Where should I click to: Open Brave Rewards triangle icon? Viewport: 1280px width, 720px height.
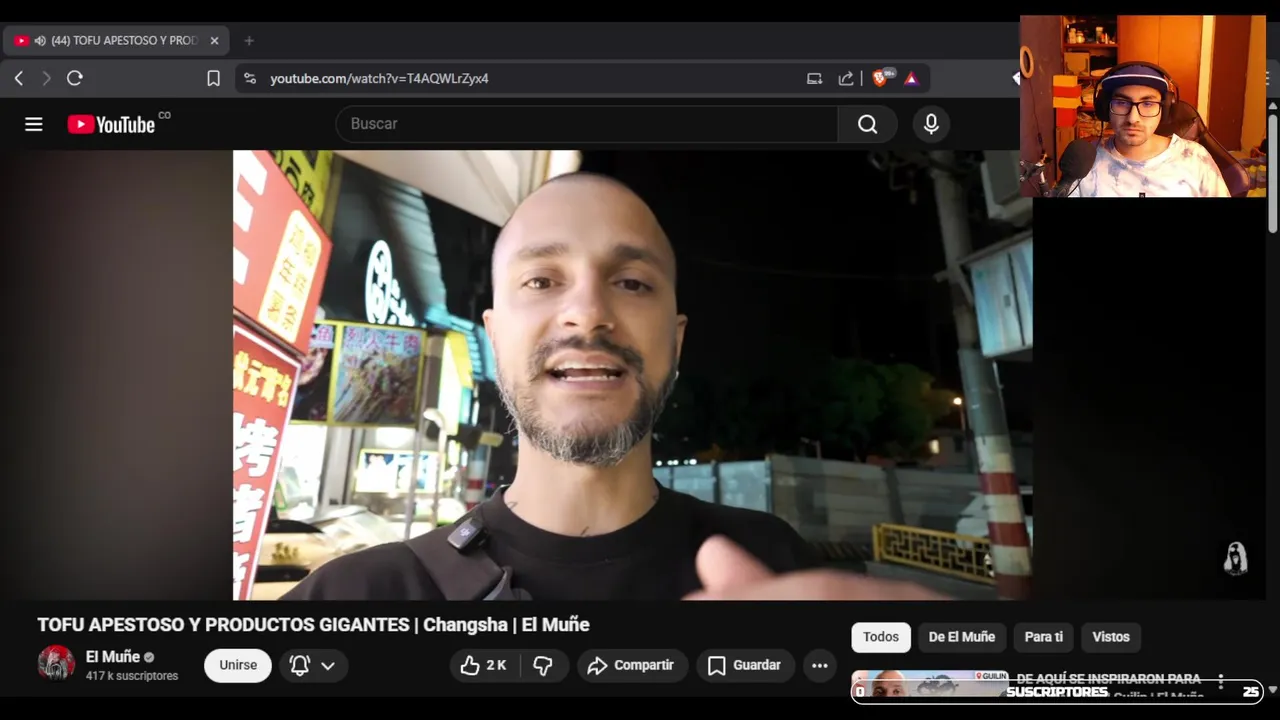pyautogui.click(x=911, y=78)
